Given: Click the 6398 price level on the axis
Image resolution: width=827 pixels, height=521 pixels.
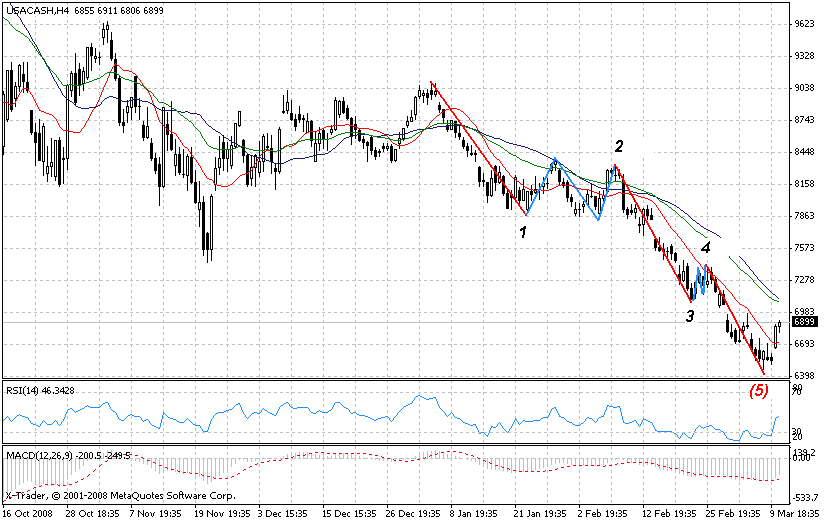Looking at the screenshot, I should [803, 376].
